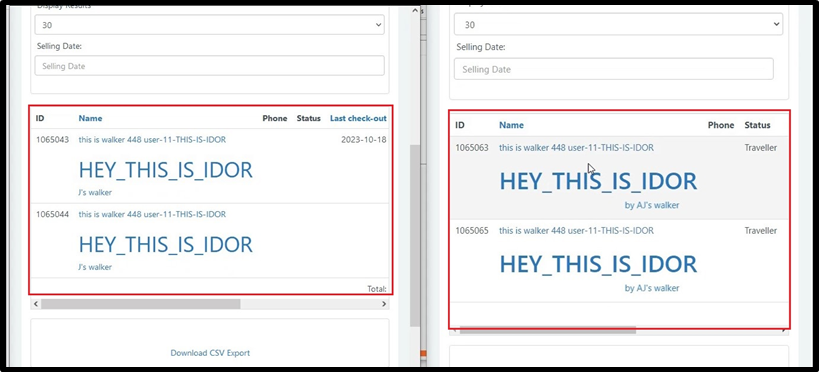
Task: Click J's walker text under row 1065043
Action: click(95, 192)
